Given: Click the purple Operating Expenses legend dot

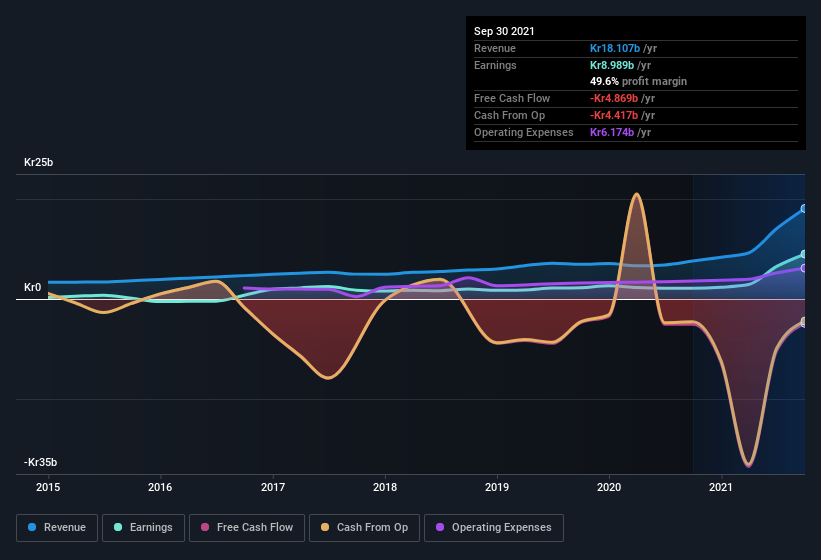Looking at the screenshot, I should [440, 527].
